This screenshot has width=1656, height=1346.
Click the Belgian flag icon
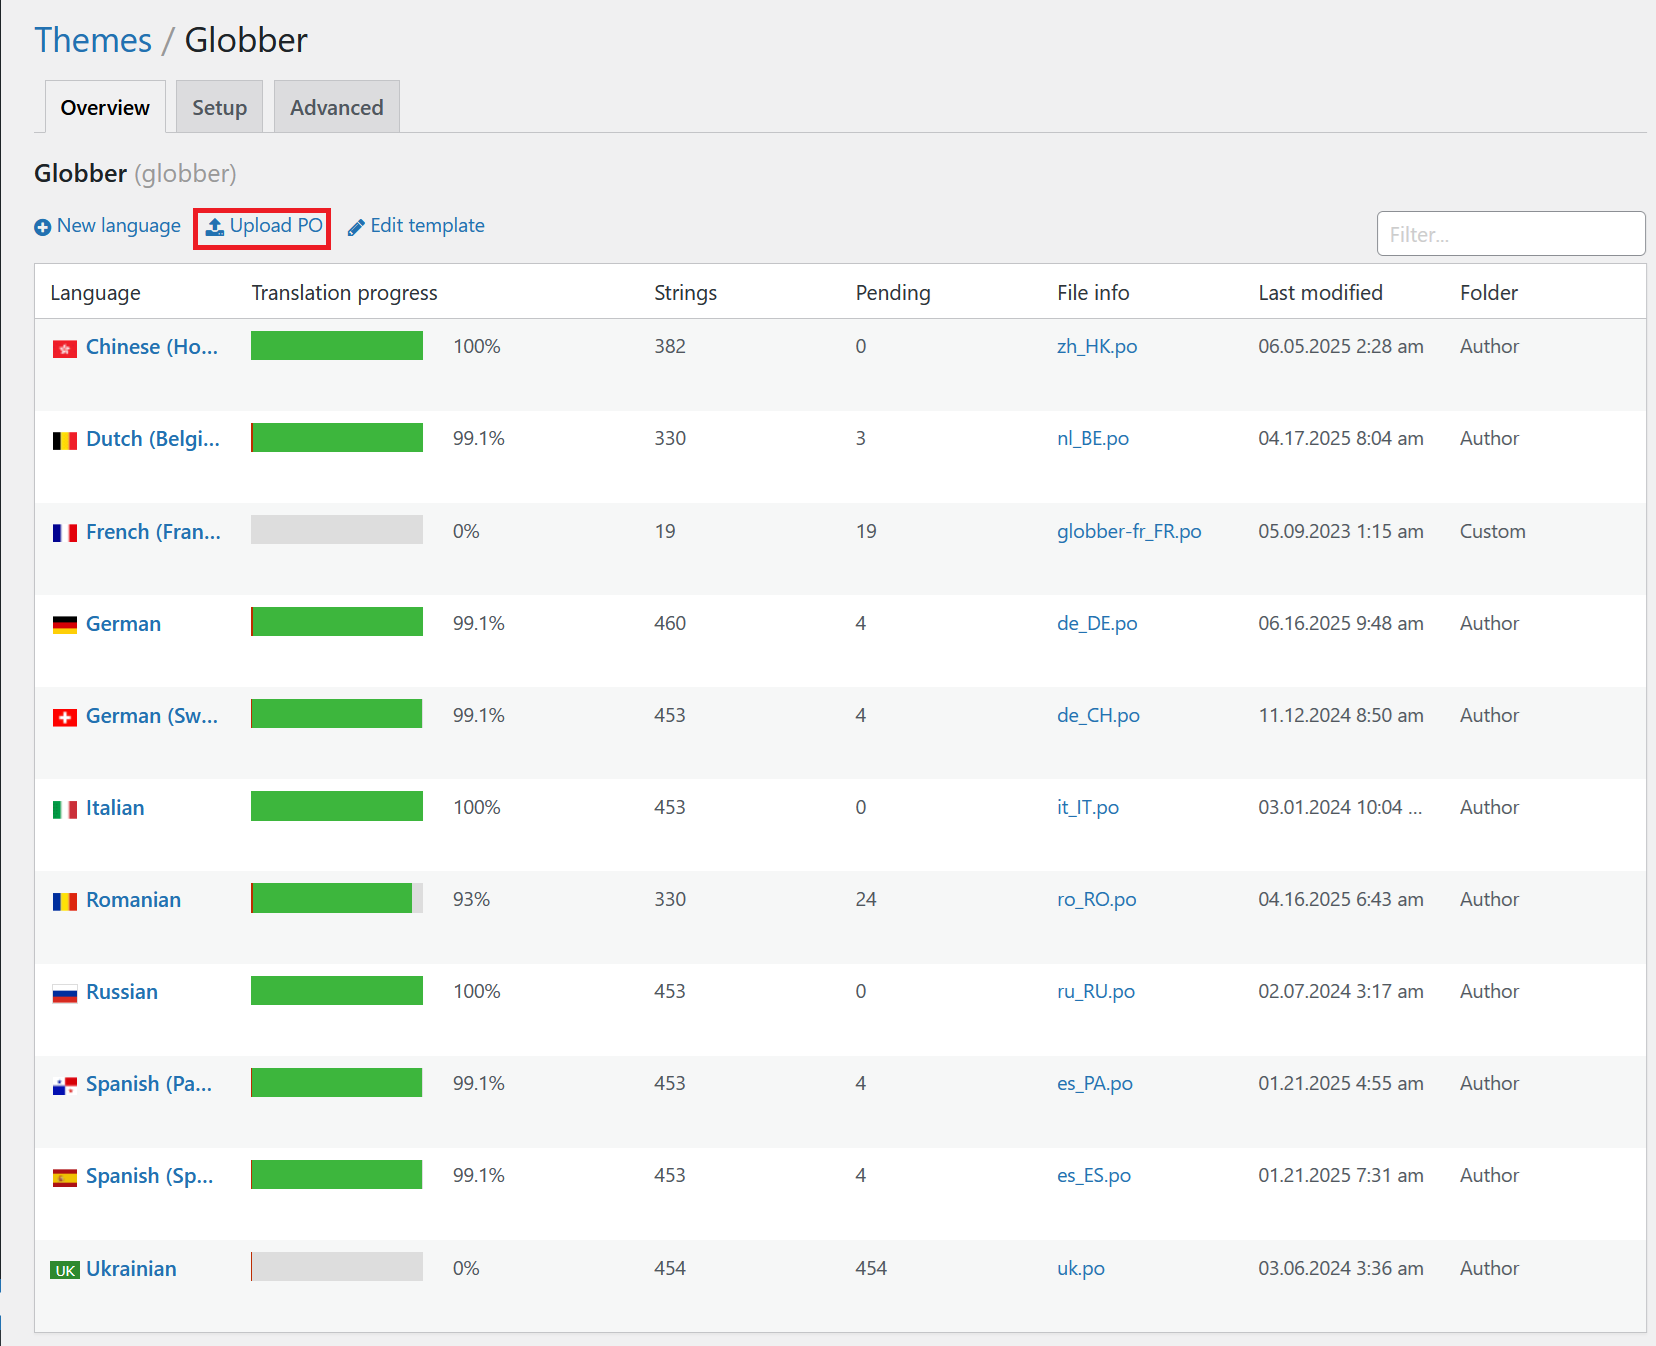coord(65,441)
